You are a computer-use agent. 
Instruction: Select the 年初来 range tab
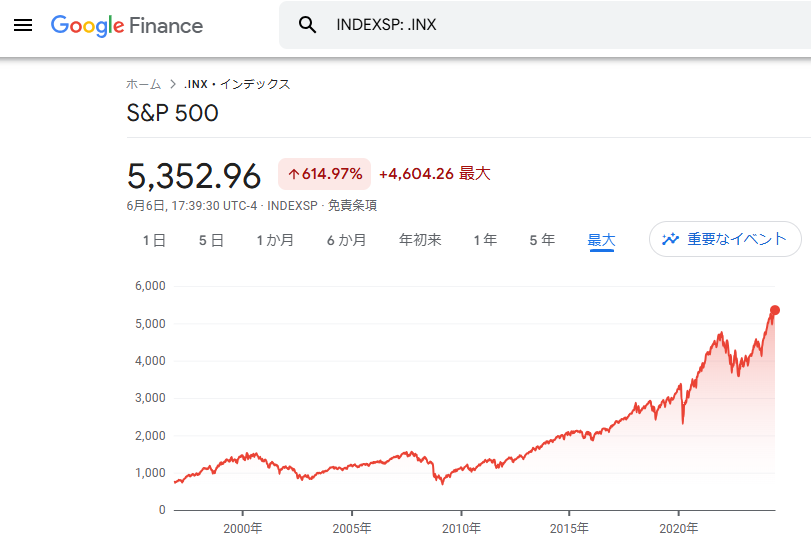pos(420,240)
